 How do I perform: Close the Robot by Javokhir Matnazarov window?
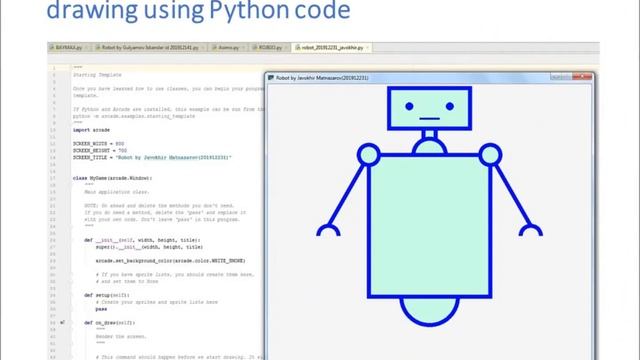(582, 76)
